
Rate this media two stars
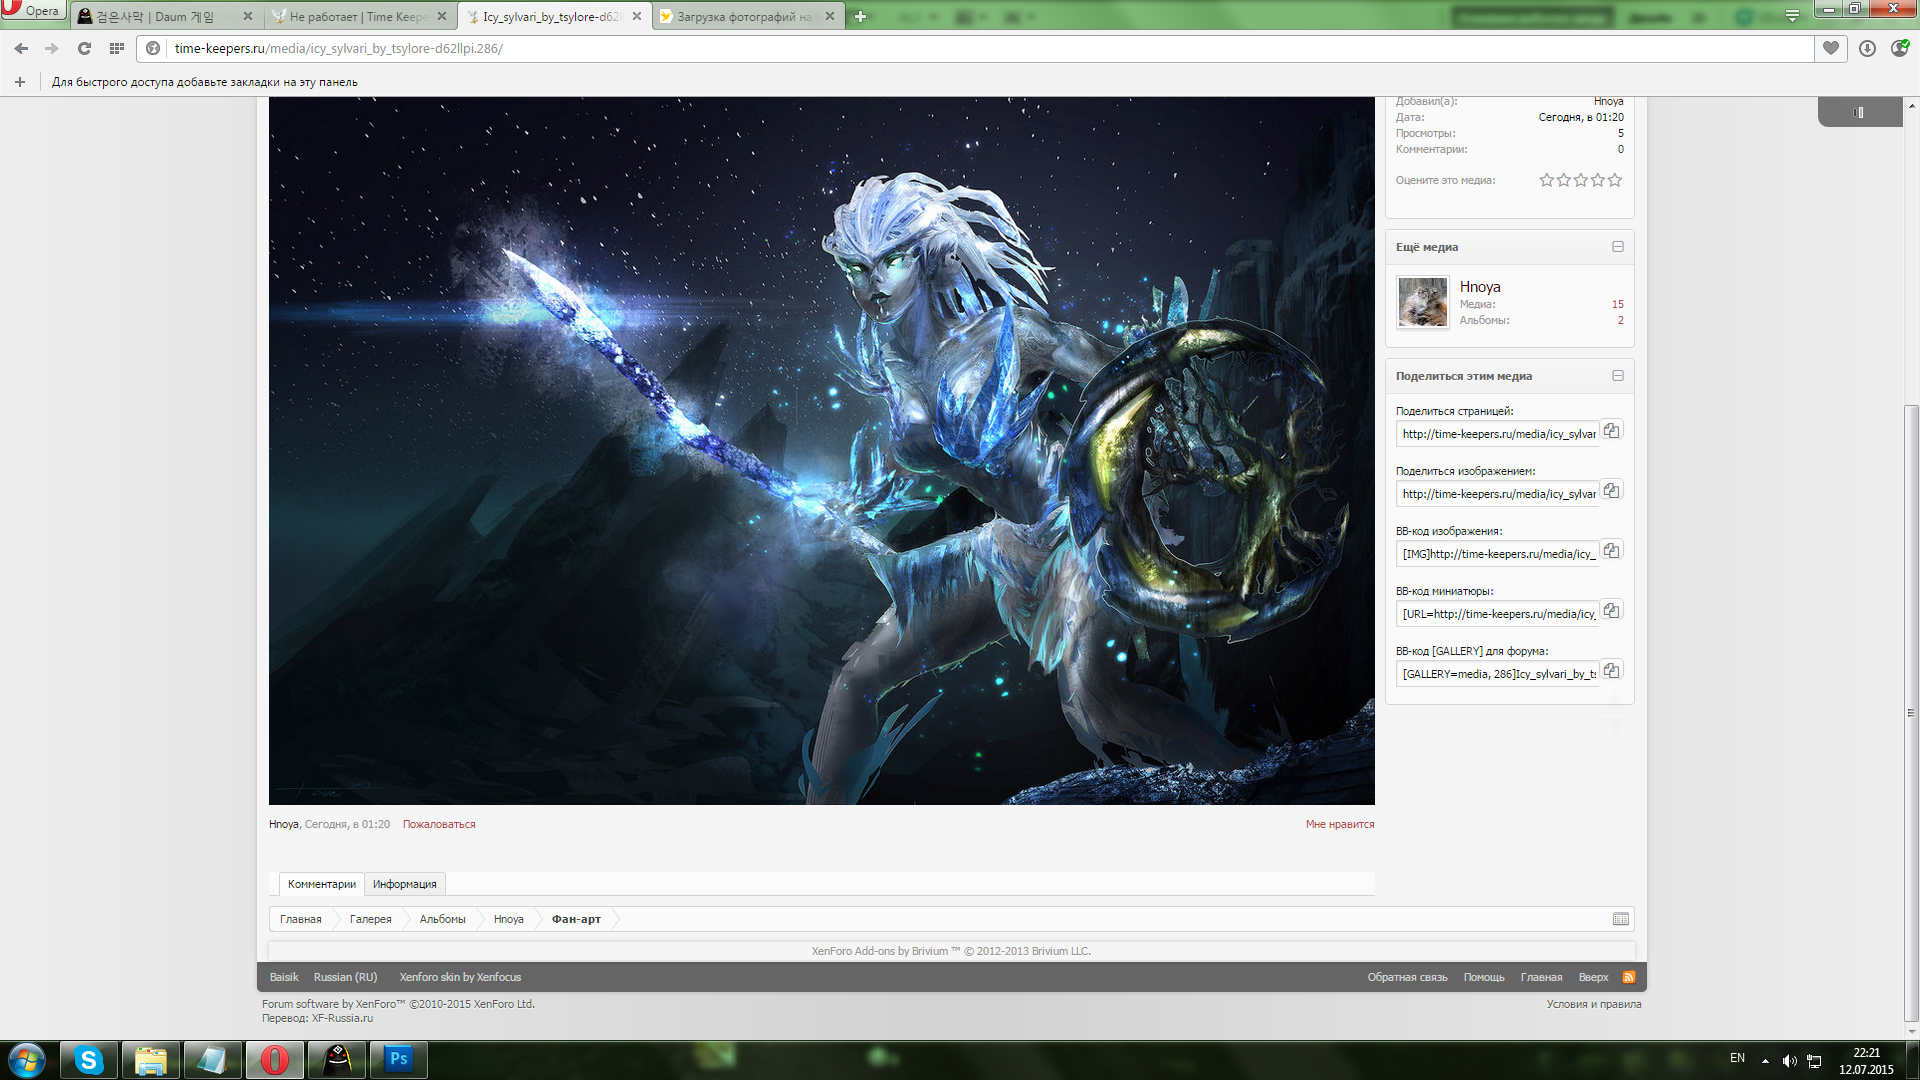click(x=1564, y=180)
